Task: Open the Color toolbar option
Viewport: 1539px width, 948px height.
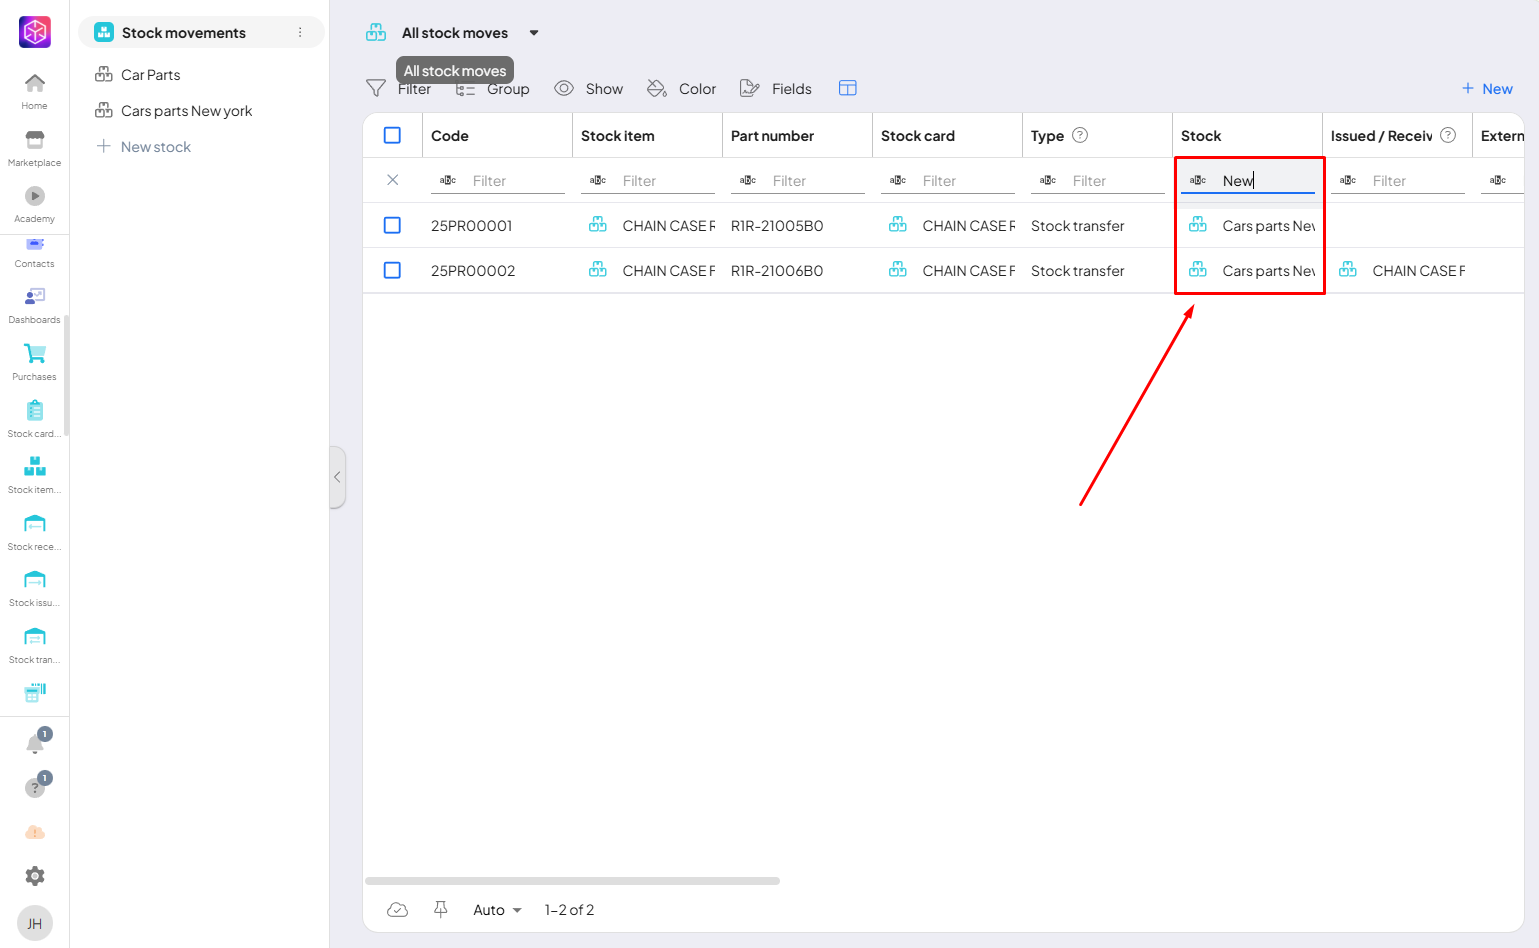Action: click(x=682, y=88)
